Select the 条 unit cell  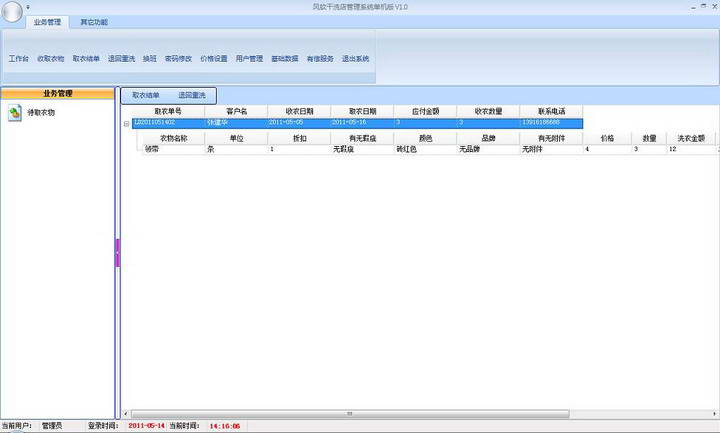pyautogui.click(x=236, y=149)
